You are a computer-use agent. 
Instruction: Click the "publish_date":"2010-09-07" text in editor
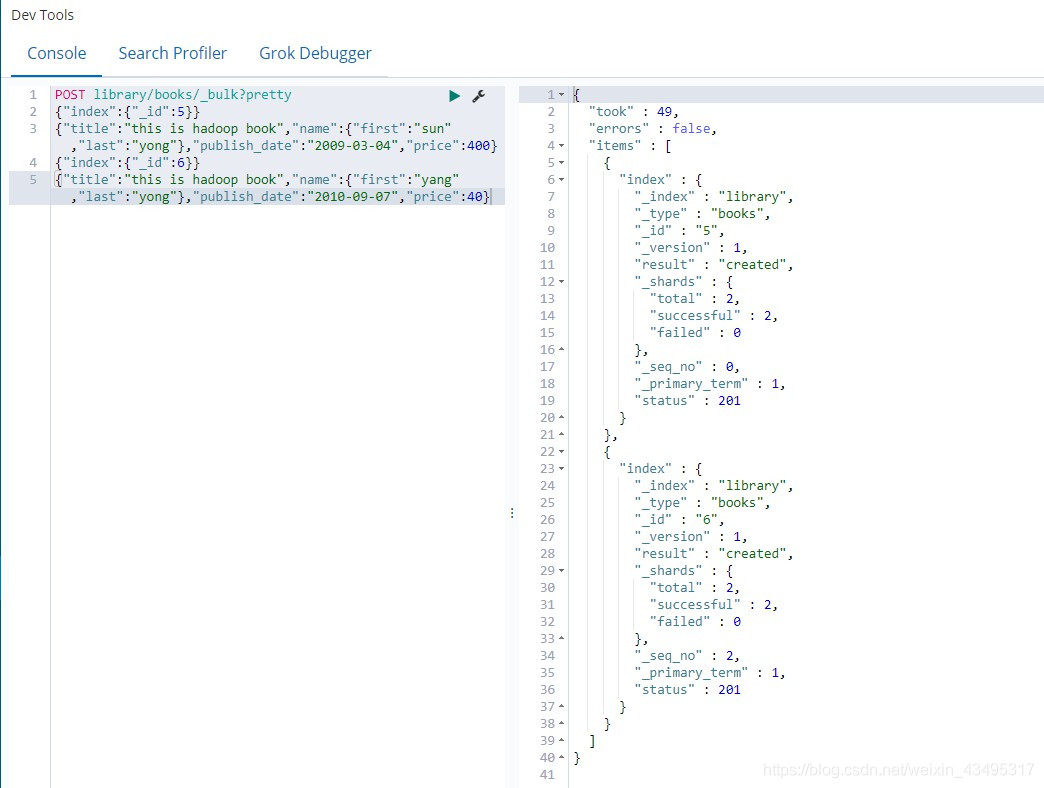[294, 196]
